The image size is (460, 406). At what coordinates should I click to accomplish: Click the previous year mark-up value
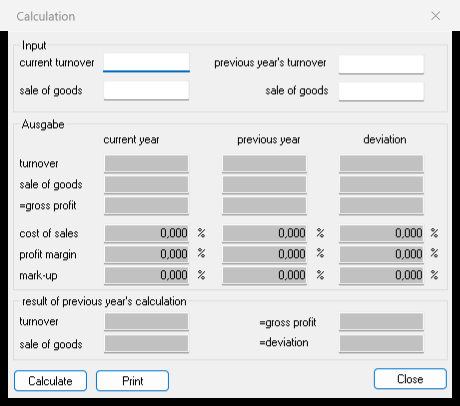pyautogui.click(x=264, y=275)
